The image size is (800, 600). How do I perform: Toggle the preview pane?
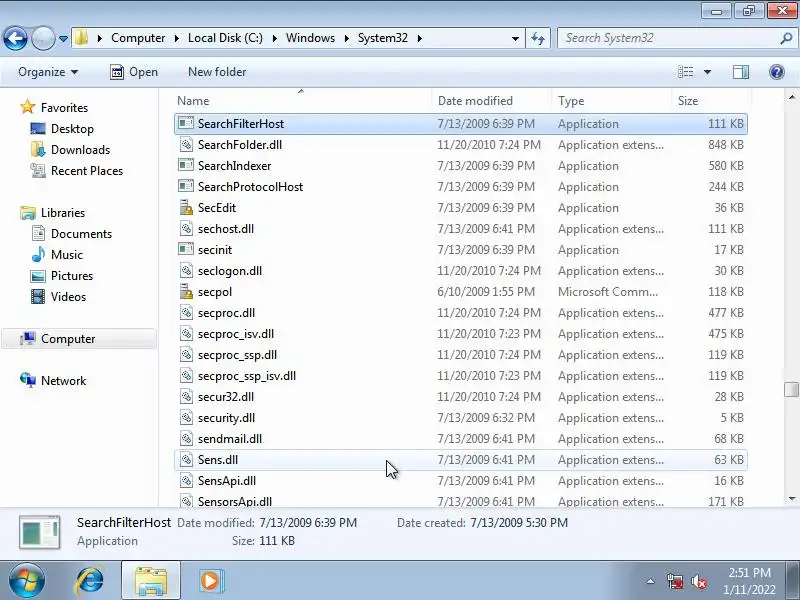pos(741,72)
